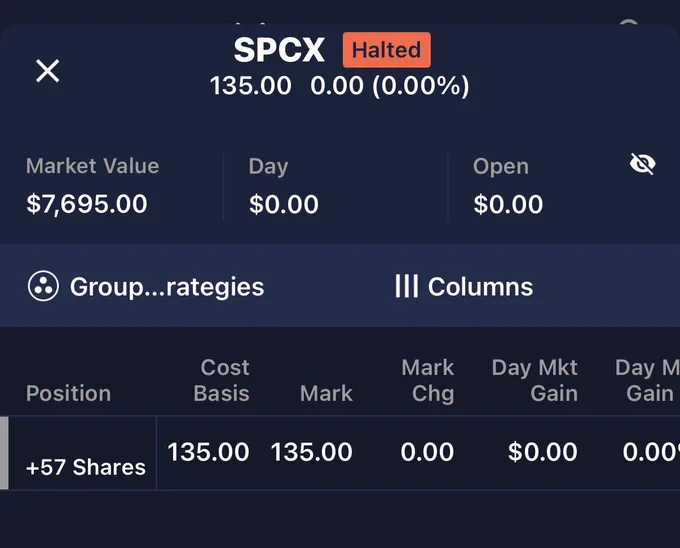Tap the orange Halted status badge
680x548 pixels.
click(386, 50)
